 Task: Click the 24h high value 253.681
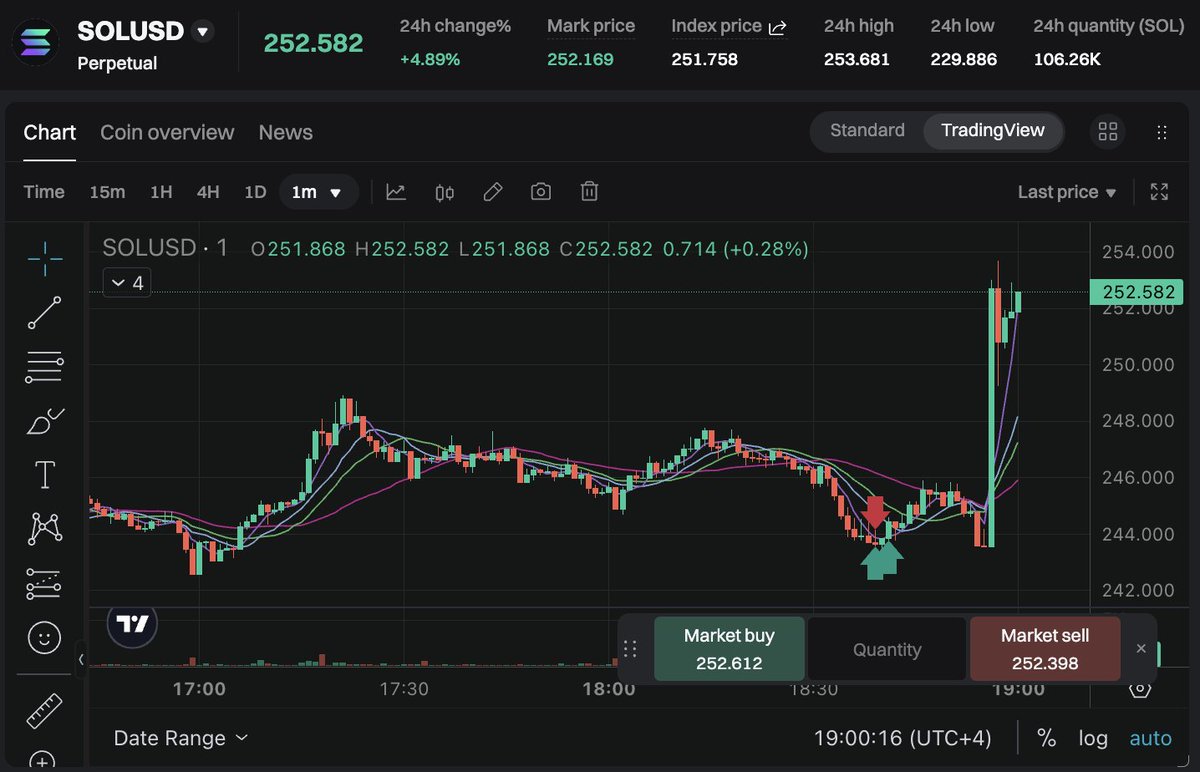click(x=857, y=59)
